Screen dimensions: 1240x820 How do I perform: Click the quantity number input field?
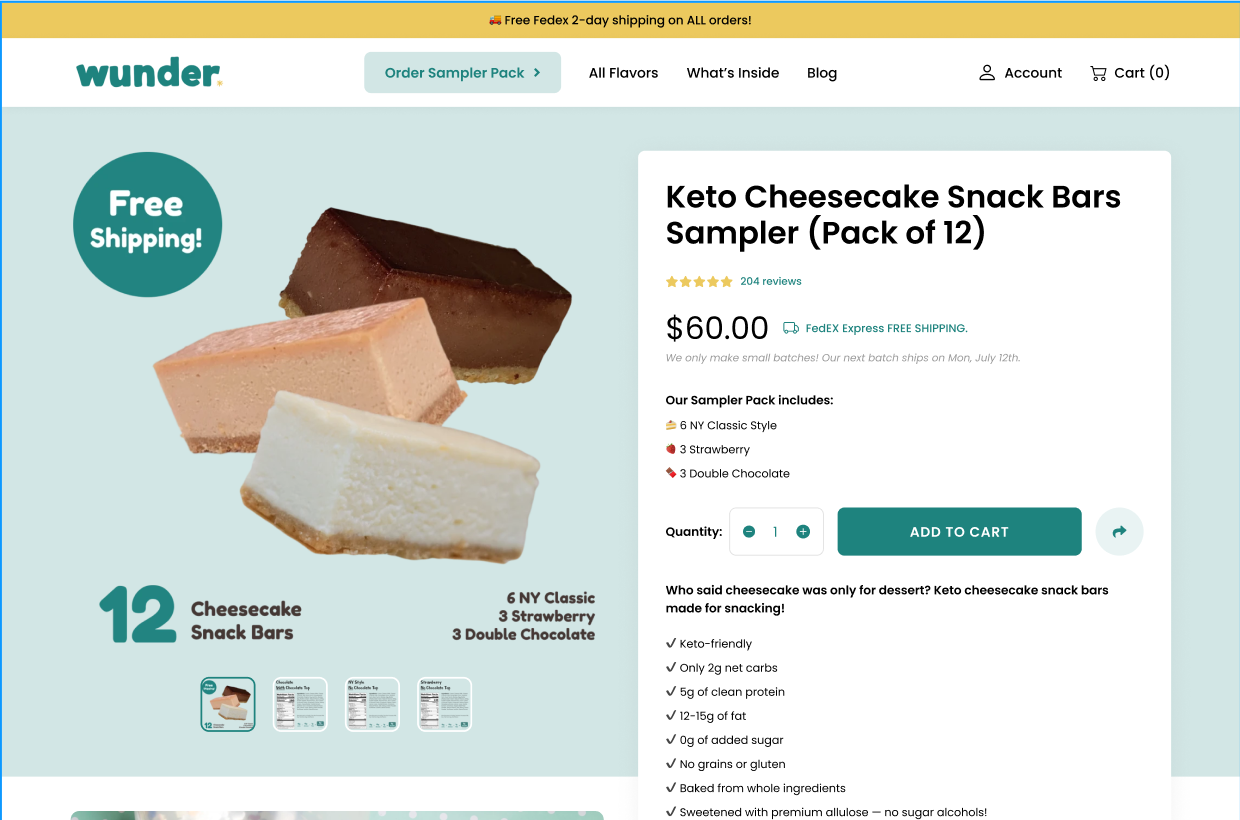775,532
